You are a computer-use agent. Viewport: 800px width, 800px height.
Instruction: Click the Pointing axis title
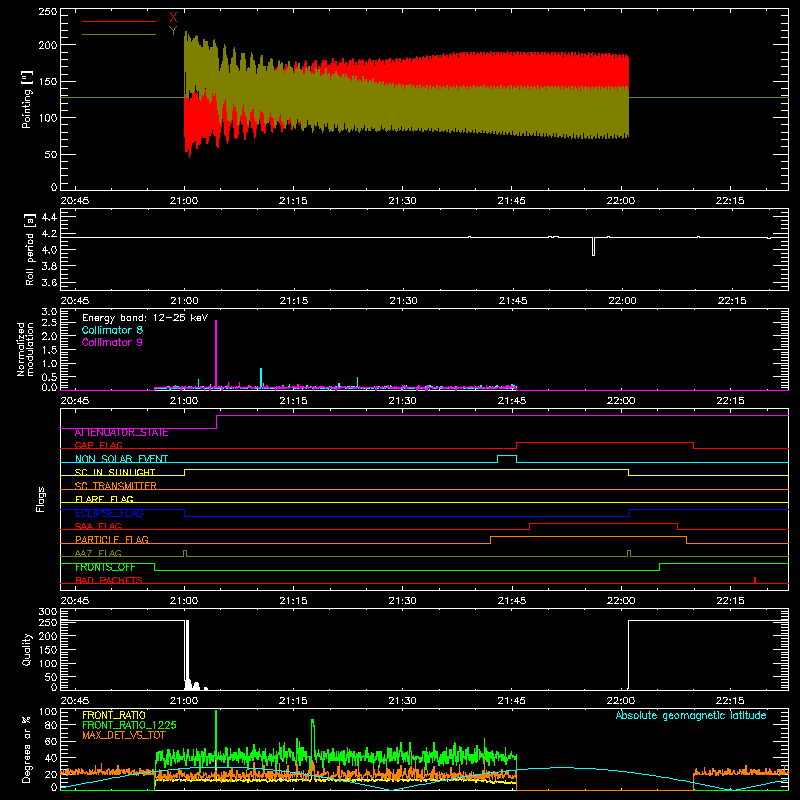coord(27,100)
